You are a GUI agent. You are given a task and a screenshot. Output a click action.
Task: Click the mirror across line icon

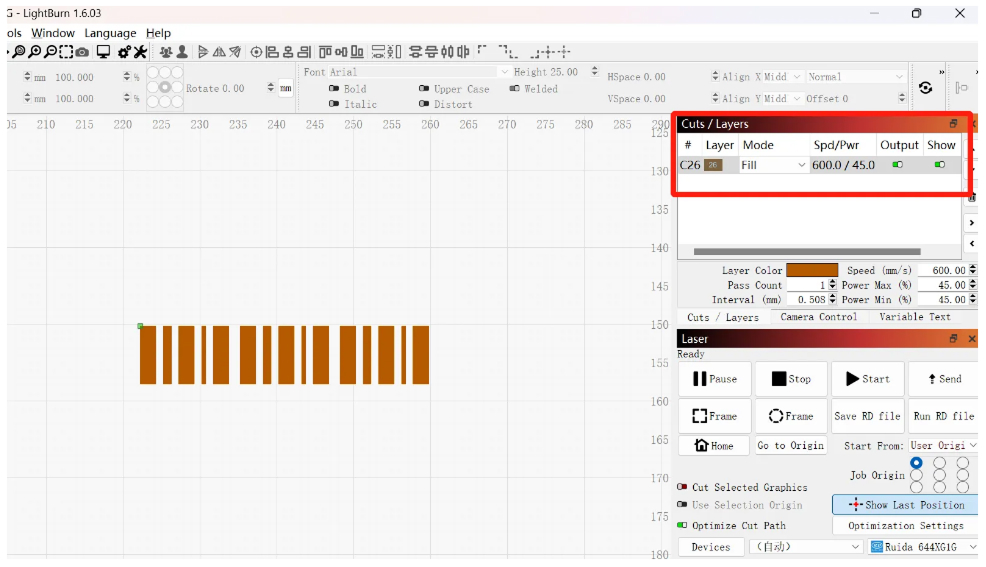point(235,52)
